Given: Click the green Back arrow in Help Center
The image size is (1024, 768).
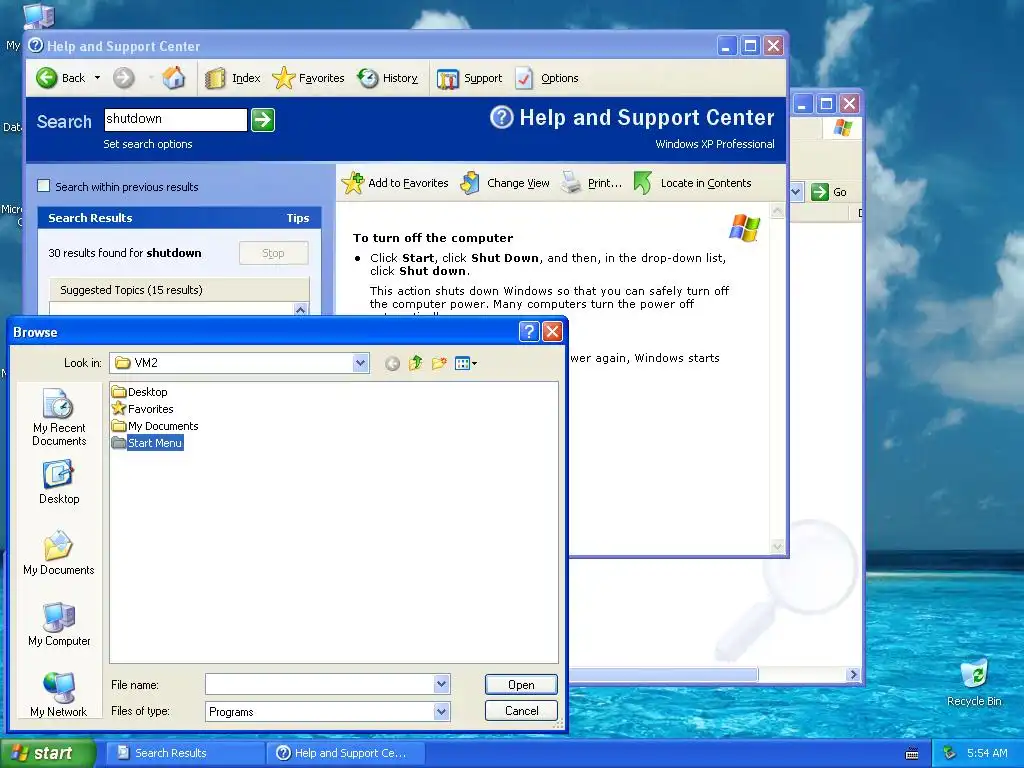Looking at the screenshot, I should (x=46, y=78).
